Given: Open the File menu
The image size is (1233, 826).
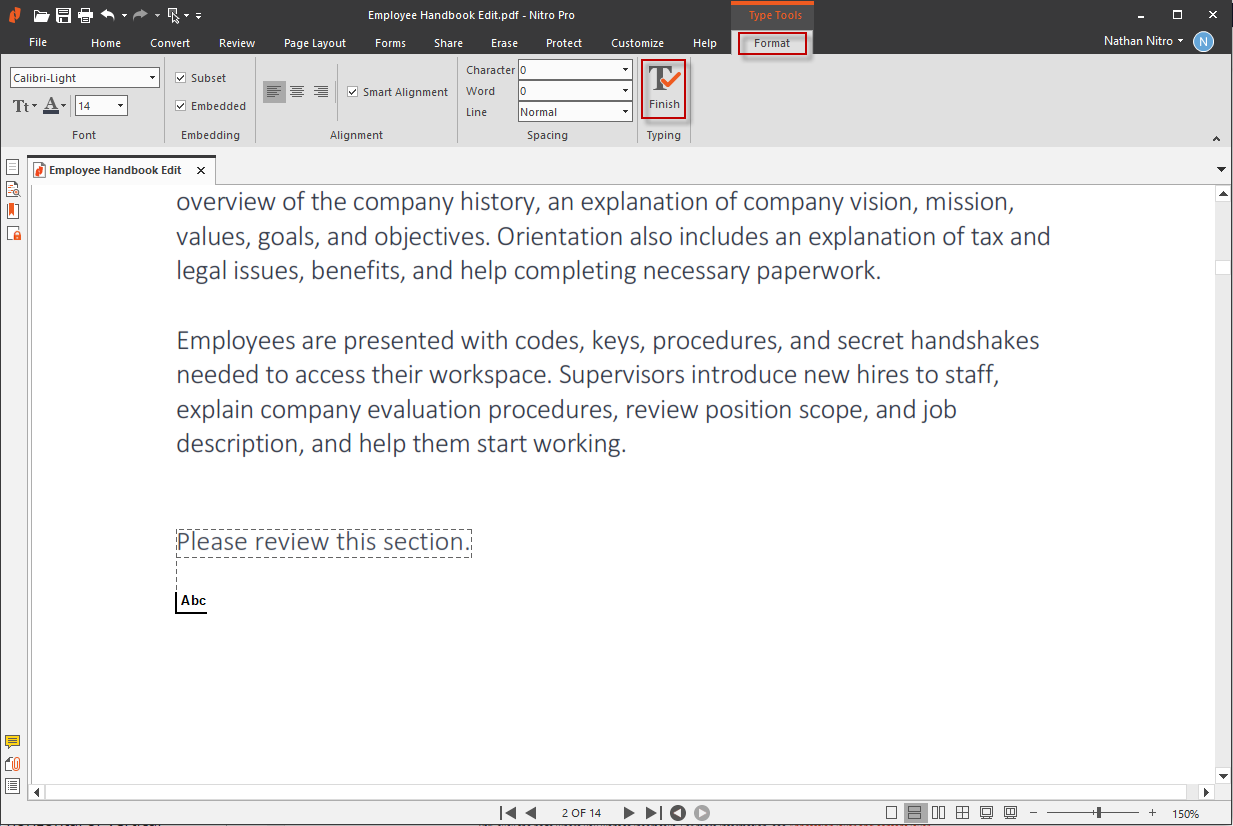Looking at the screenshot, I should pyautogui.click(x=38, y=43).
